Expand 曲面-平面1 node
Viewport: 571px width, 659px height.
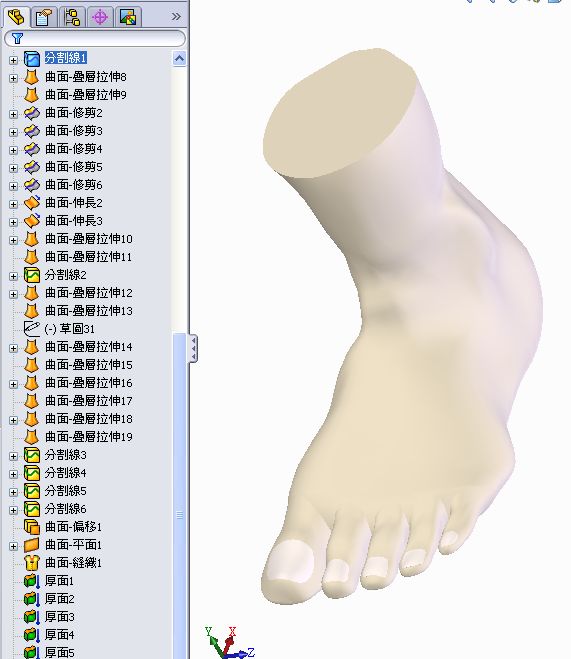coord(13,546)
